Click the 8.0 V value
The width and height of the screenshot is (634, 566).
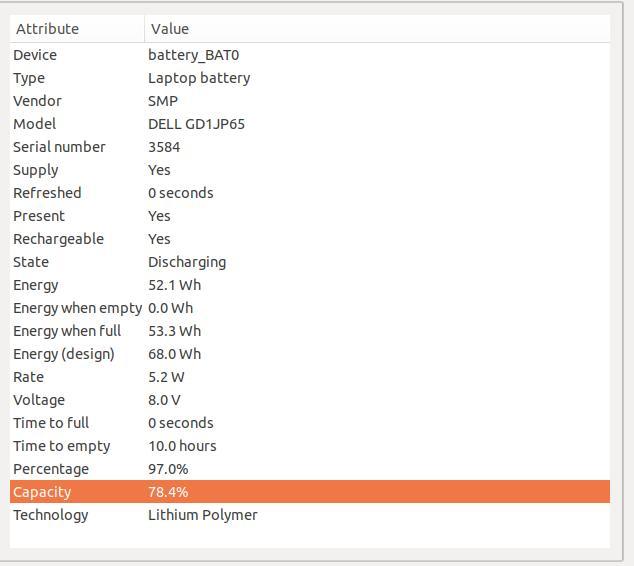[164, 401]
